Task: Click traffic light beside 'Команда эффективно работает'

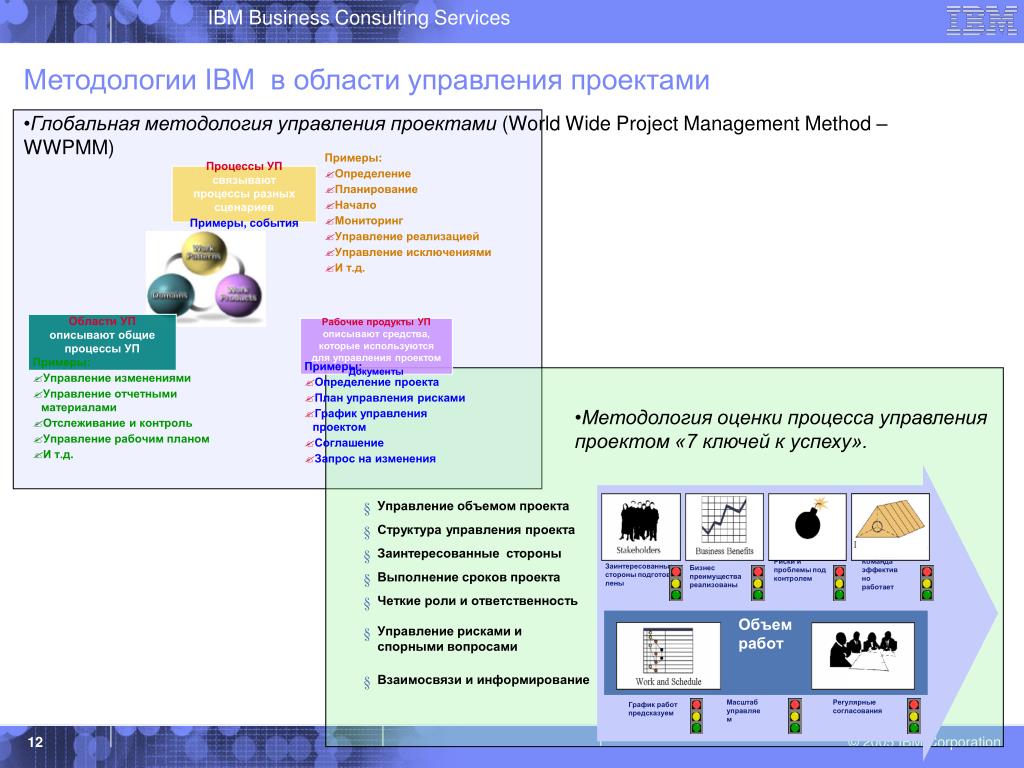Action: (927, 583)
